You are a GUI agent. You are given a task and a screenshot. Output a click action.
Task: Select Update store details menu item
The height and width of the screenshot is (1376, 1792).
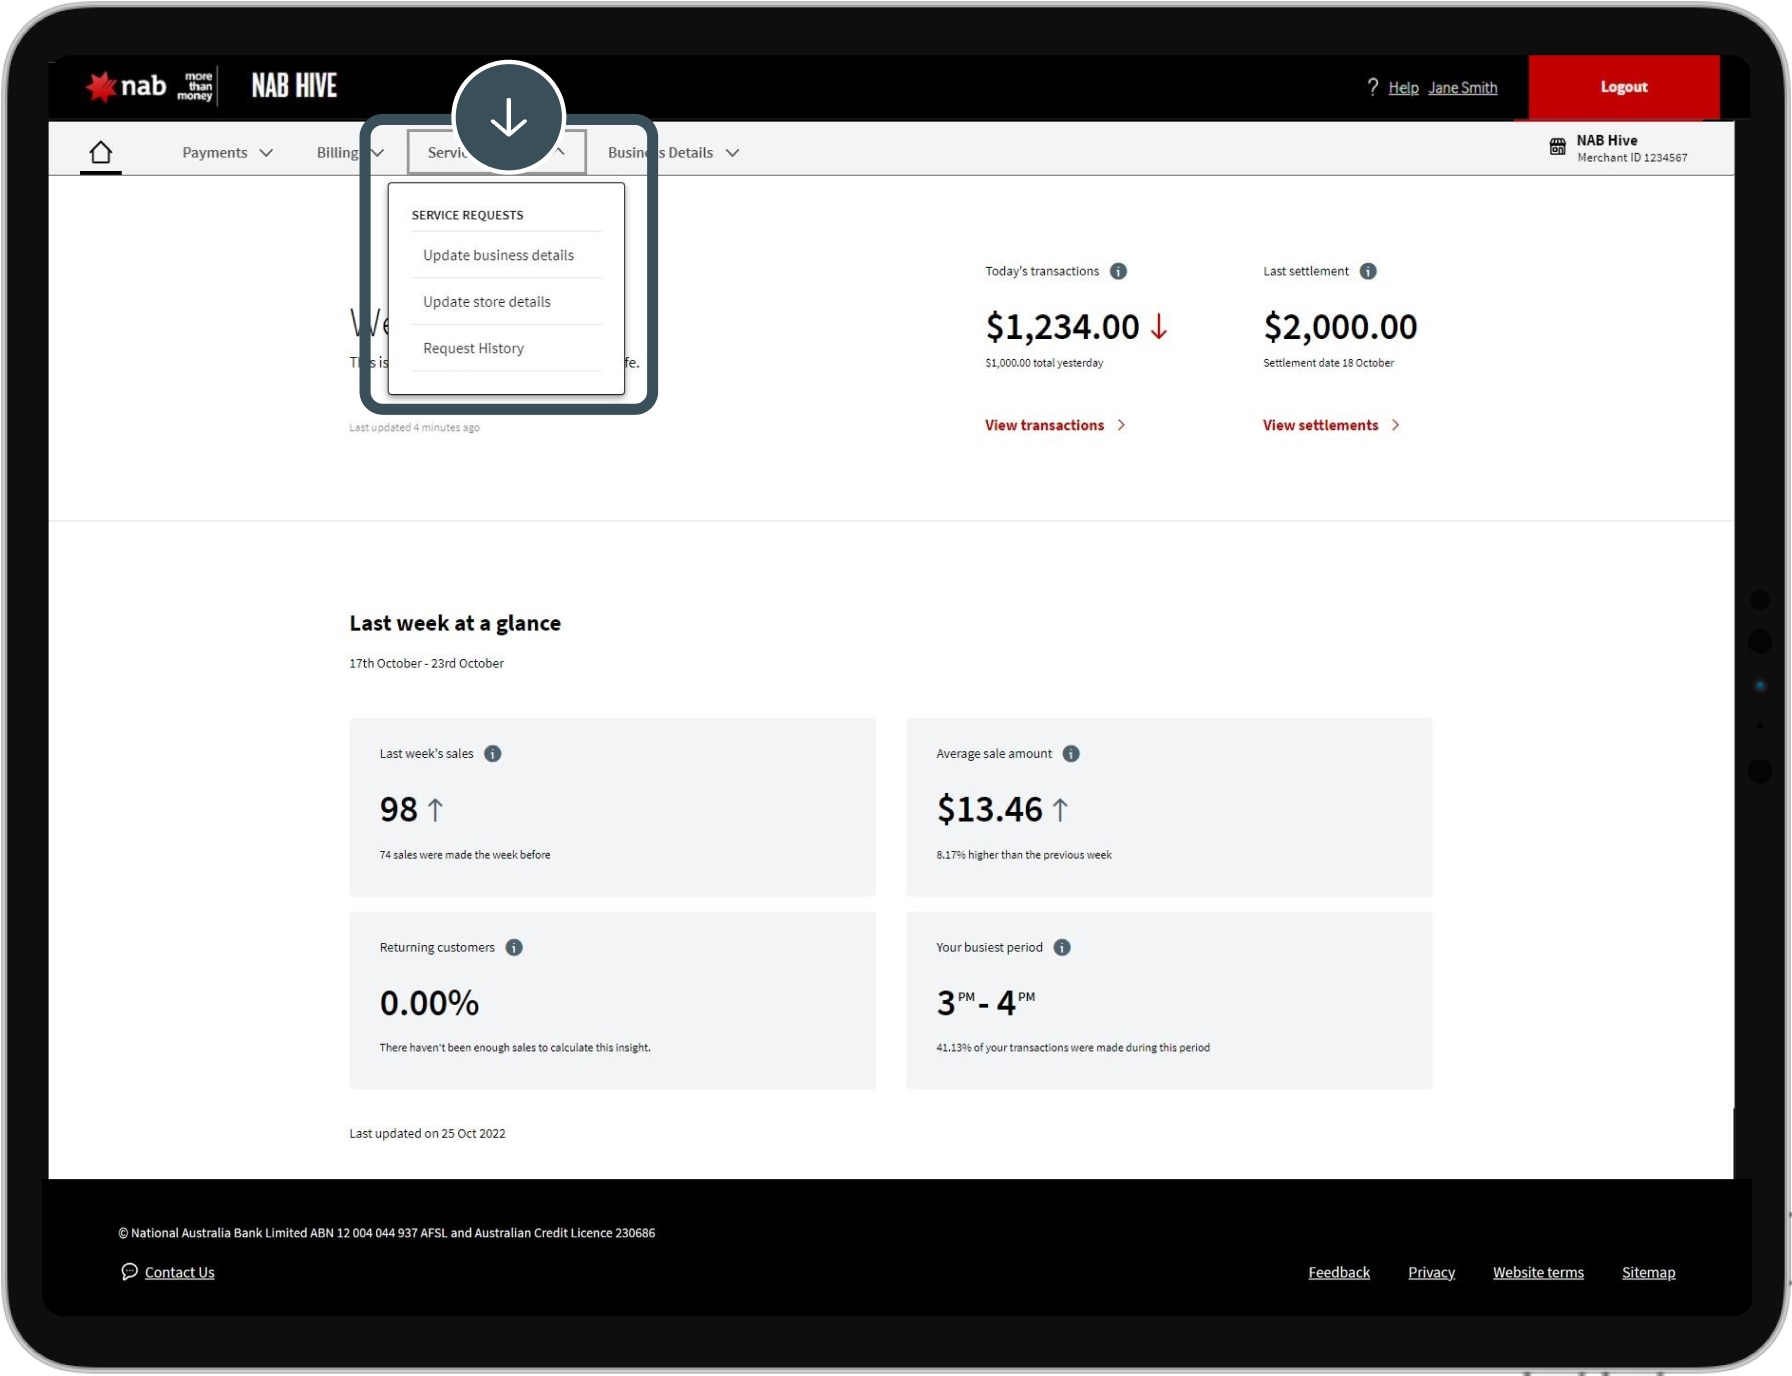coord(486,302)
